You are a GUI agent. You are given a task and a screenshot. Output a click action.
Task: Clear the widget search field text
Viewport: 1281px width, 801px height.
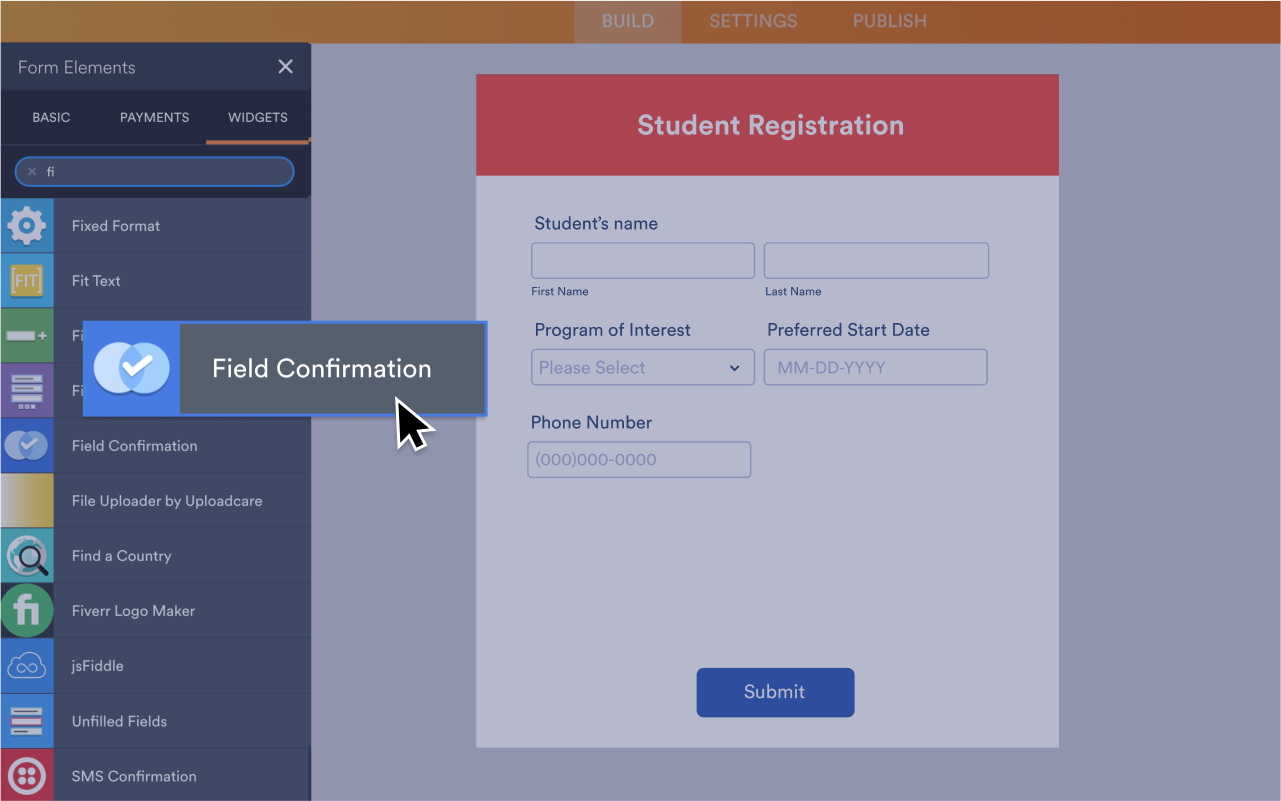(32, 172)
